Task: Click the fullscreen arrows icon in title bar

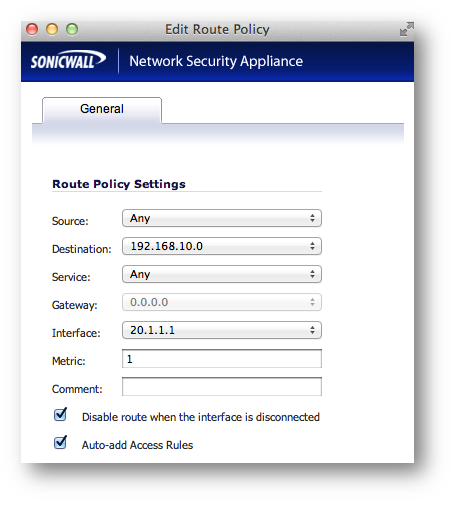Action: [x=407, y=29]
